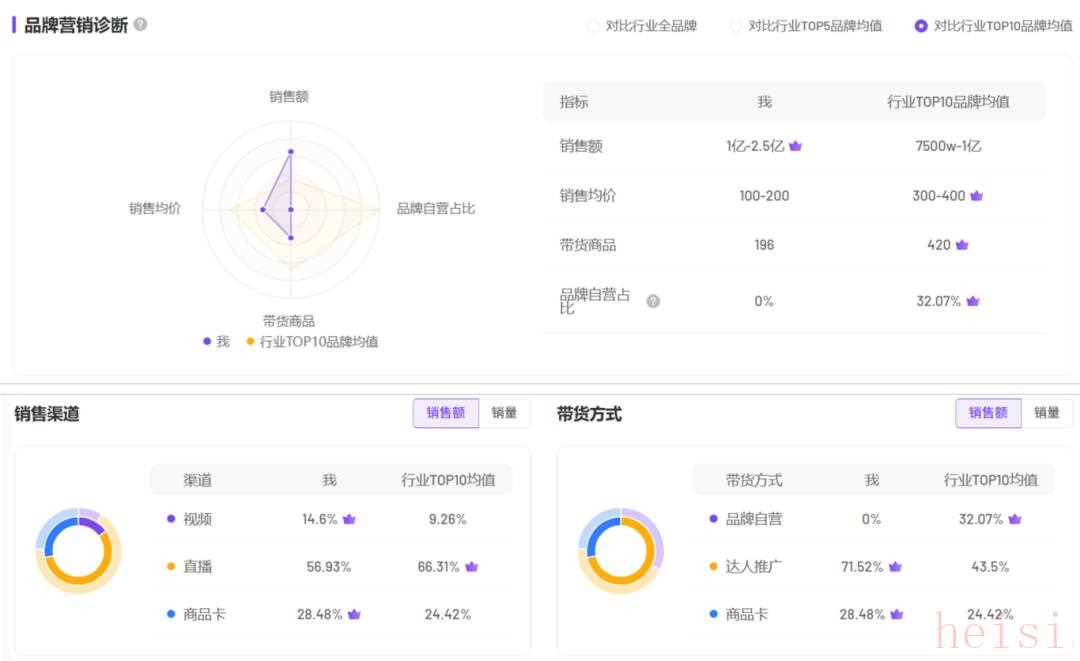Click crown icon beside 66.31% live stream
The width and height of the screenshot is (1080, 661).
471,567
